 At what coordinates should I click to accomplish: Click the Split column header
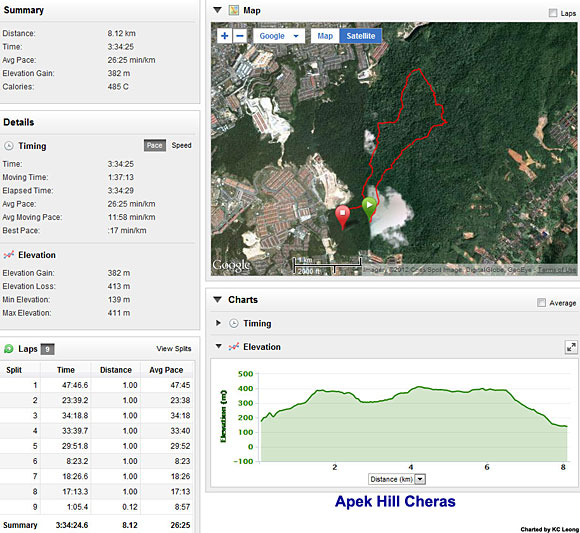pos(14,370)
